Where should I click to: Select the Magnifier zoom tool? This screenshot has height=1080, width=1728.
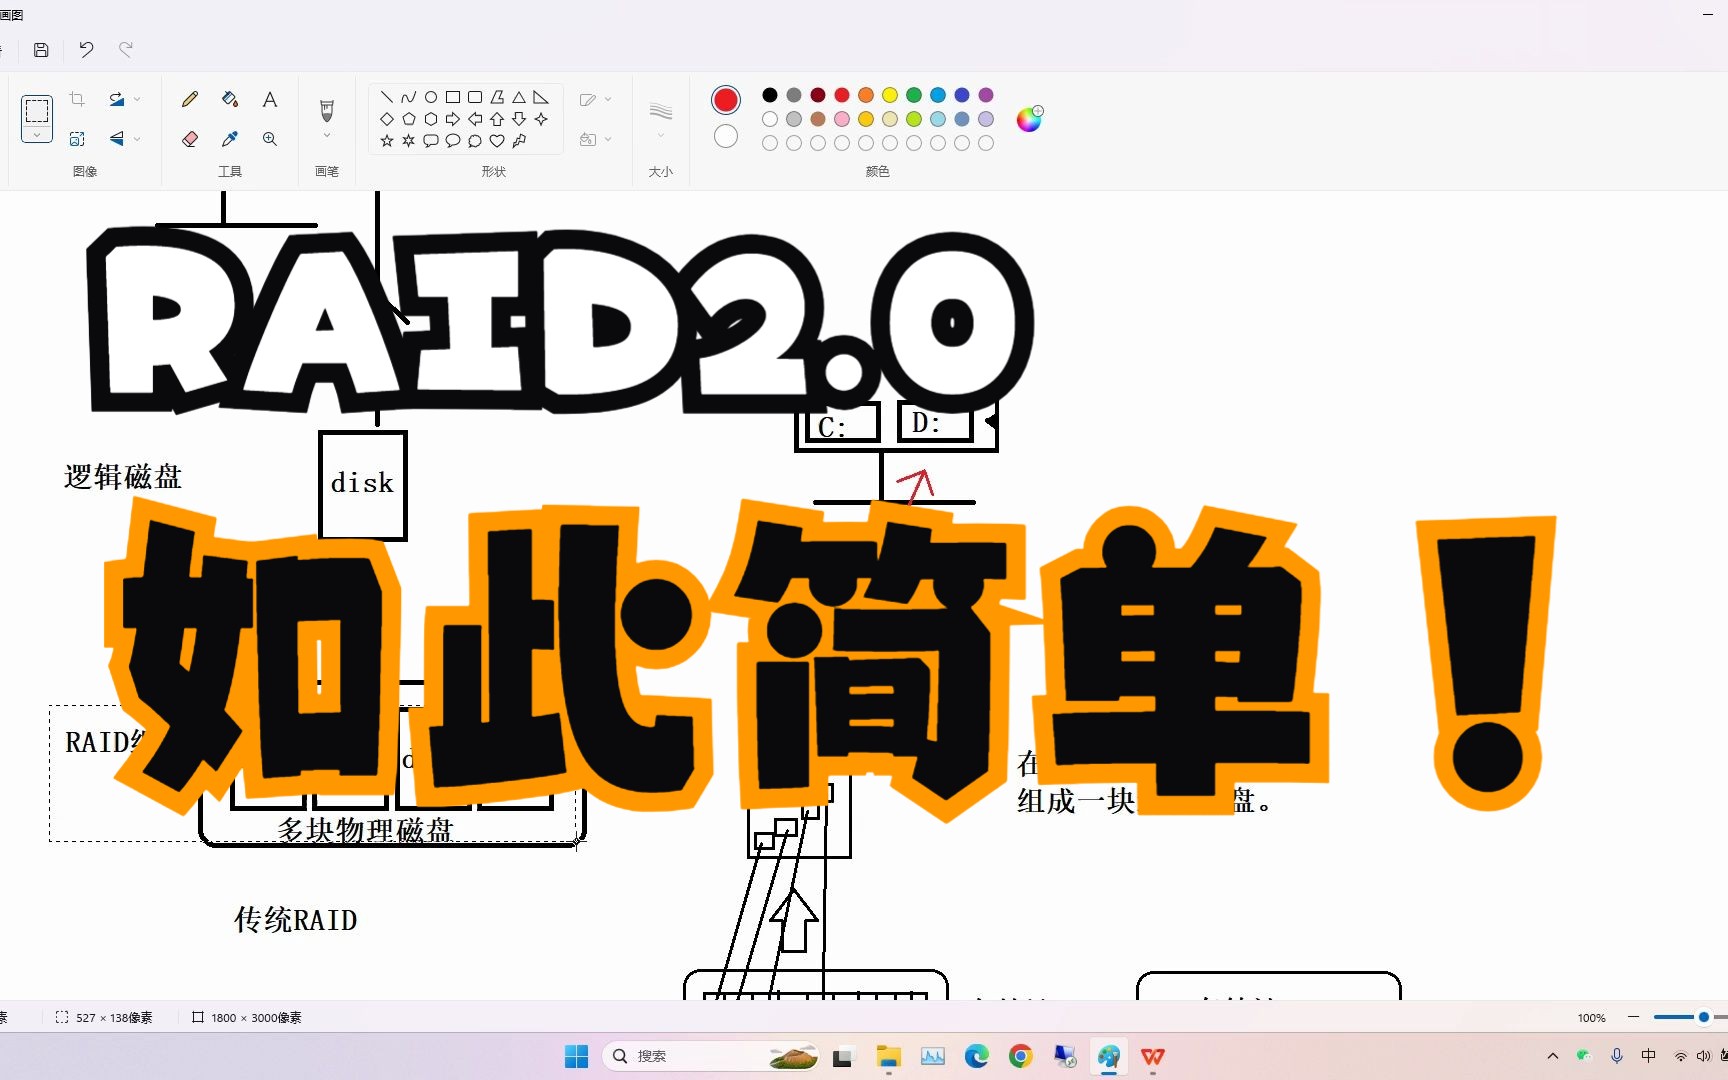[270, 139]
